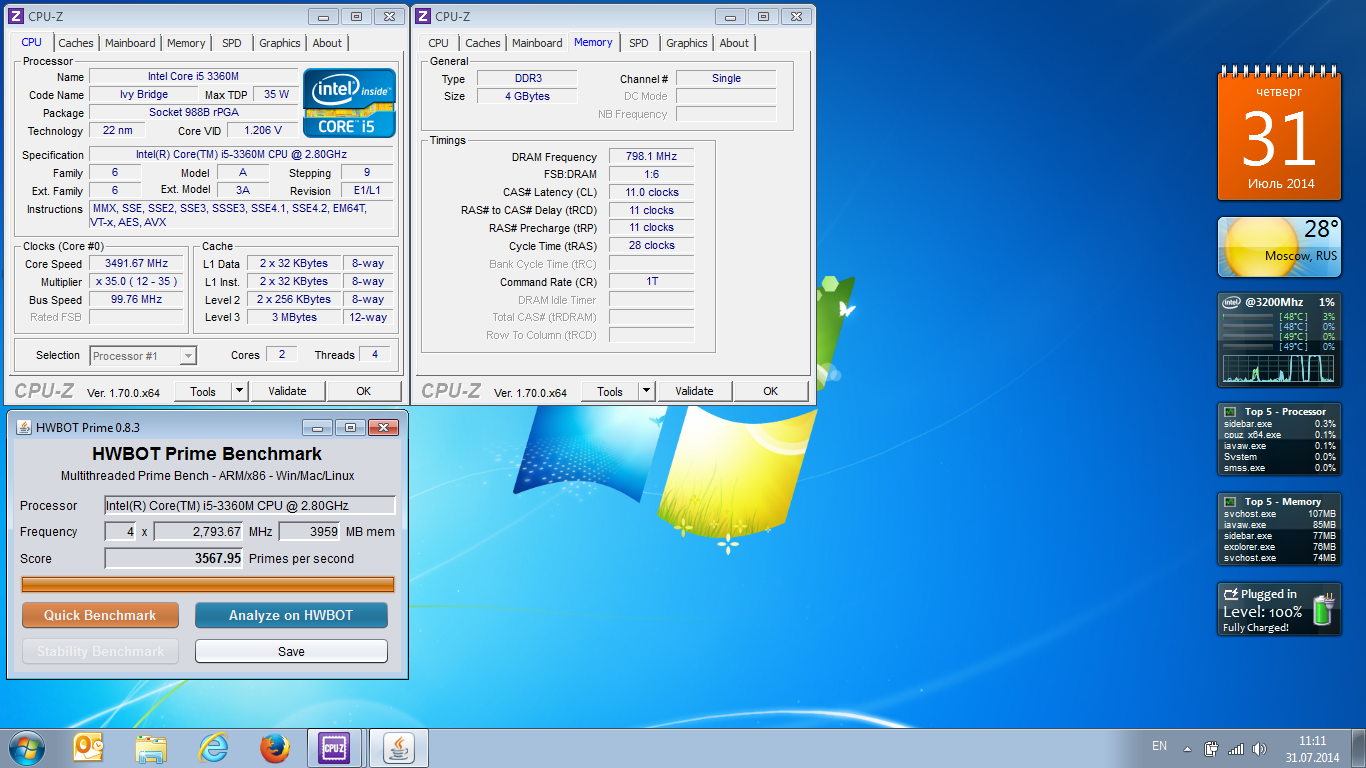Viewport: 1366px width, 768px height.
Task: Activate the CPU-Z taskbar button
Action: (334, 748)
